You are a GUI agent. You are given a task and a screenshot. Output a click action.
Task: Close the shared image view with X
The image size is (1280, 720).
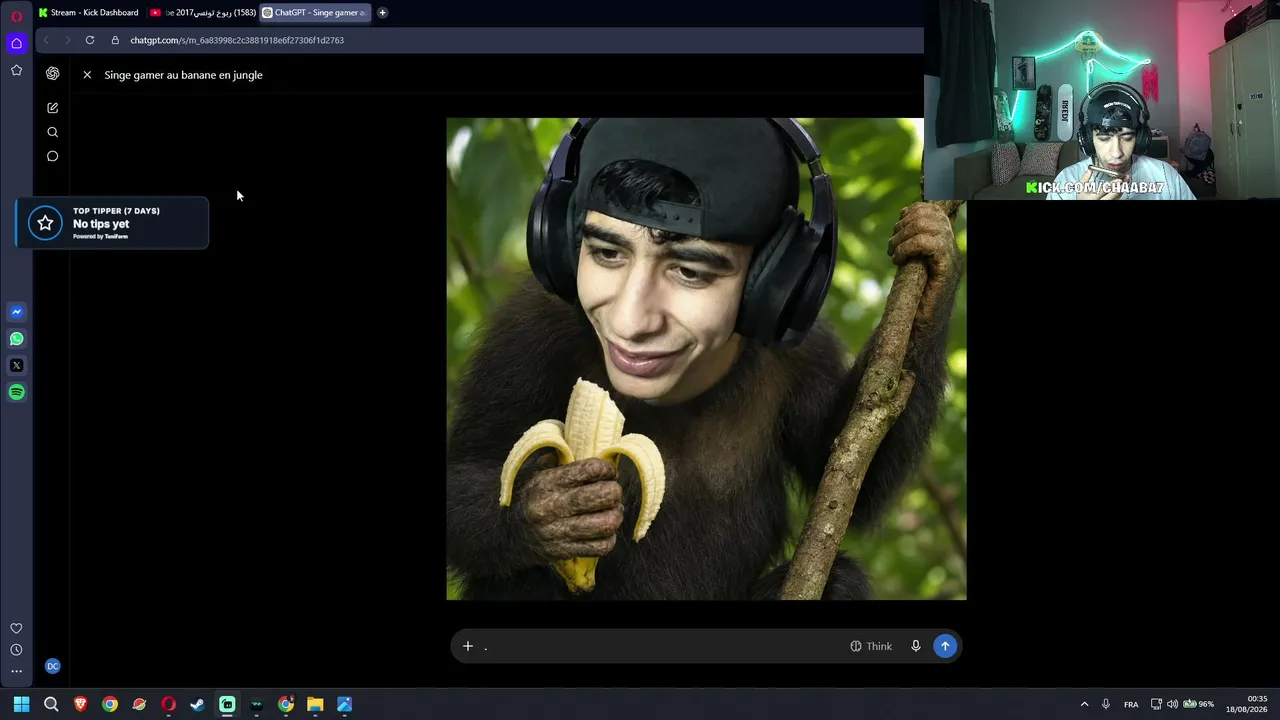pos(87,75)
